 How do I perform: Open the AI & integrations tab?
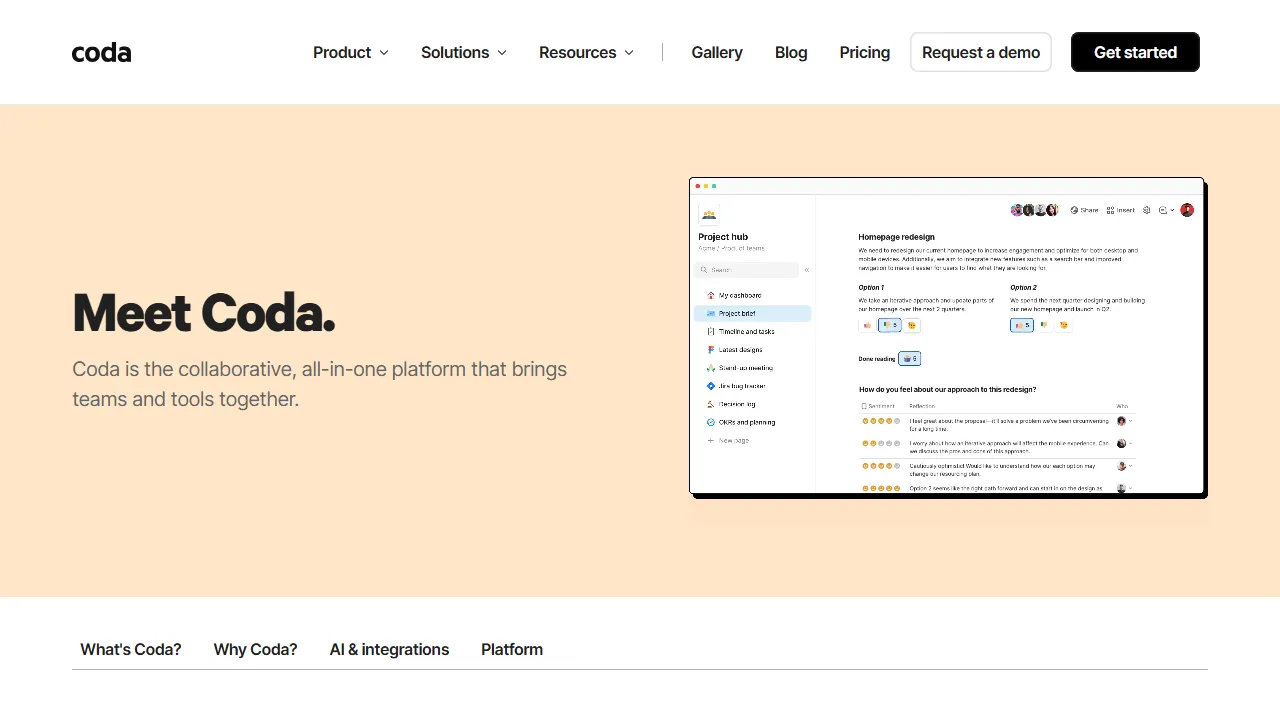pos(389,649)
